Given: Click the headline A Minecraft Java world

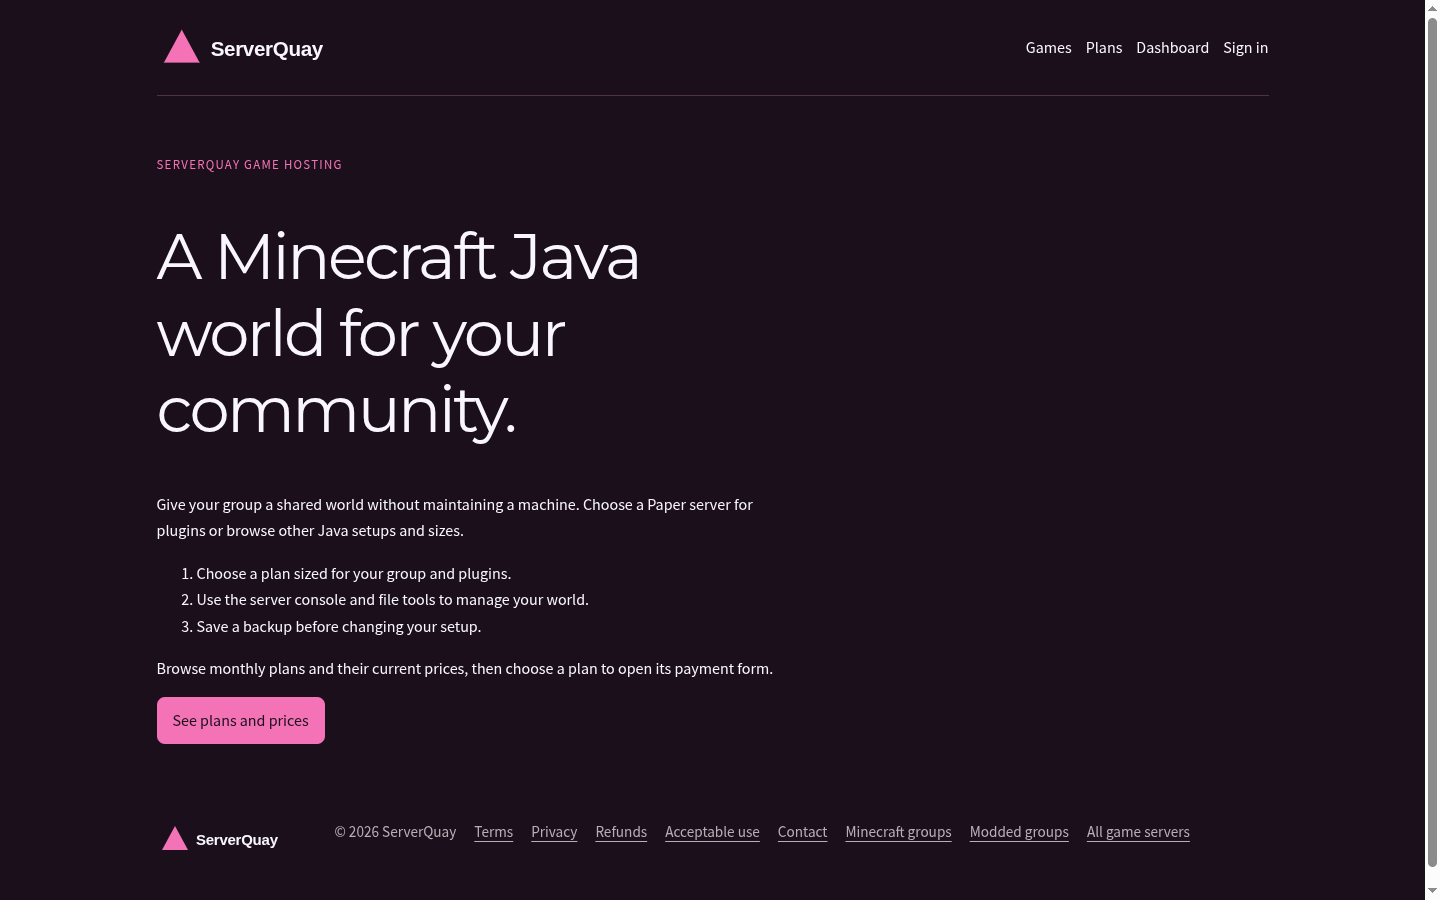Looking at the screenshot, I should pyautogui.click(x=398, y=333).
